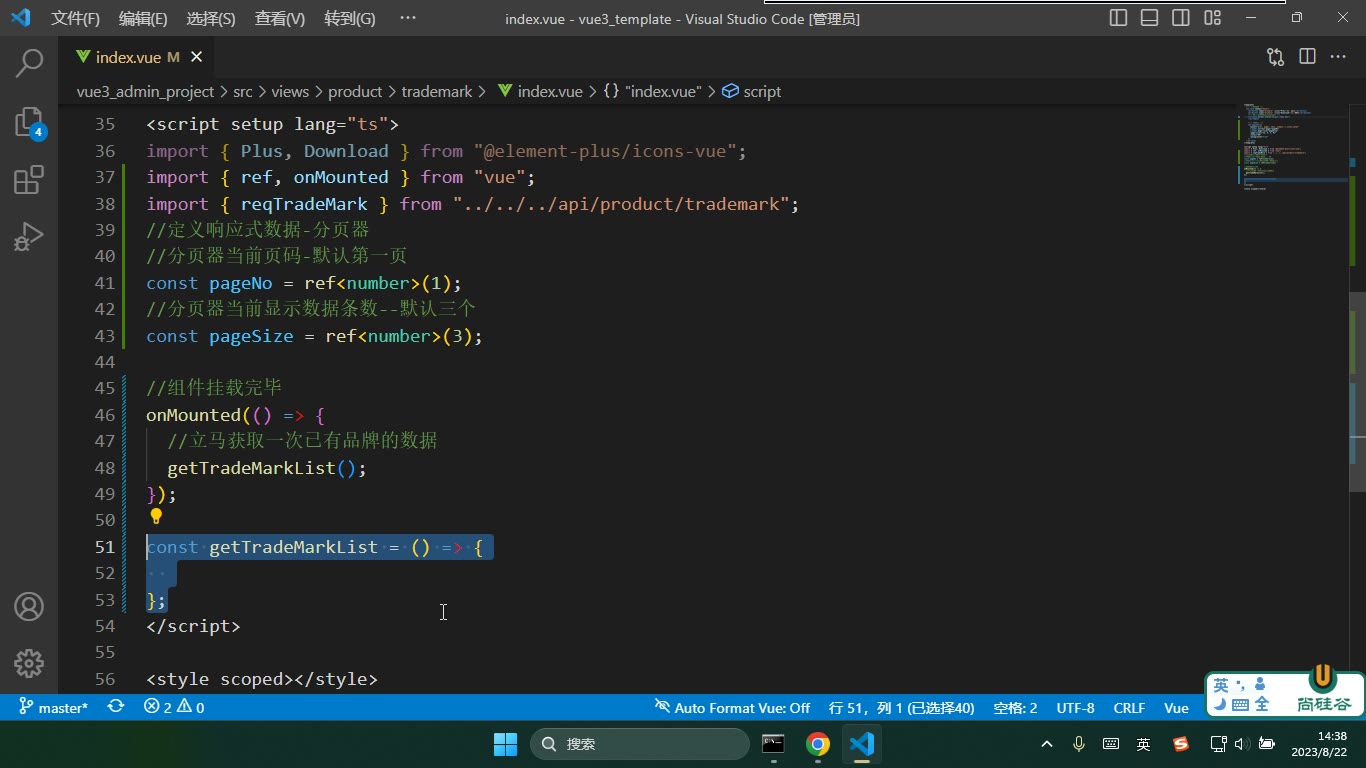Toggle Auto Format Vue: Off status item
Screen dimensions: 1366x768
click(732, 707)
